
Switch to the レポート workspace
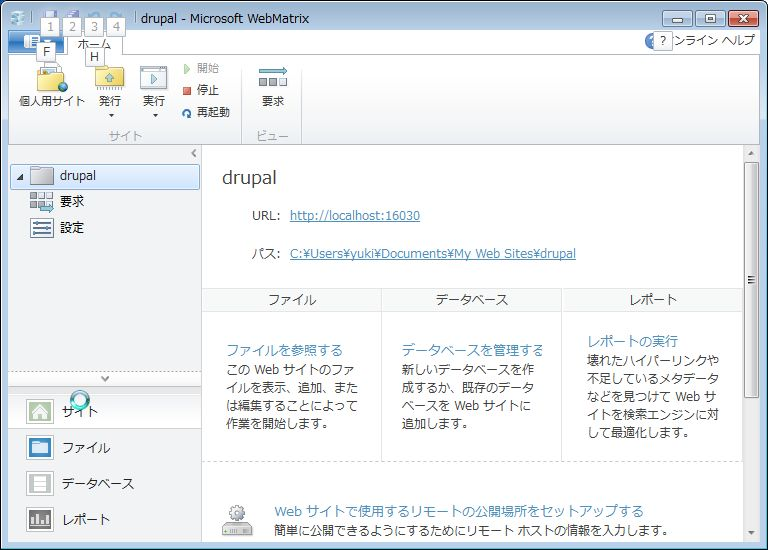coord(86,519)
